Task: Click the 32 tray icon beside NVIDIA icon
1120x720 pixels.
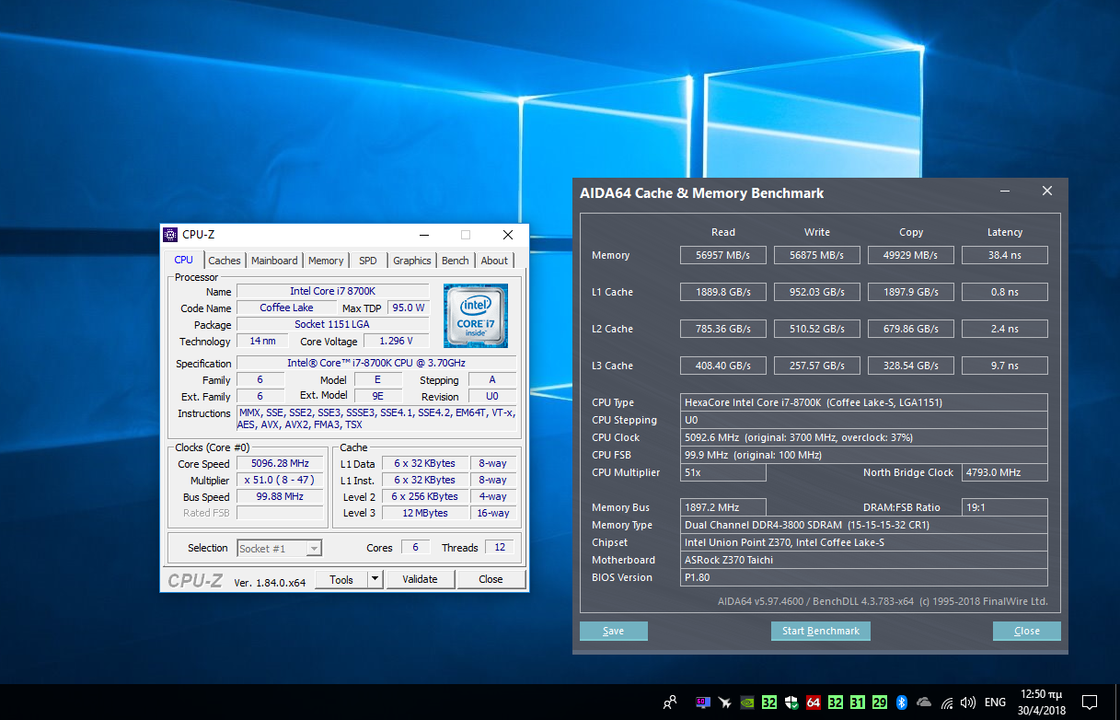Action: coord(769,702)
